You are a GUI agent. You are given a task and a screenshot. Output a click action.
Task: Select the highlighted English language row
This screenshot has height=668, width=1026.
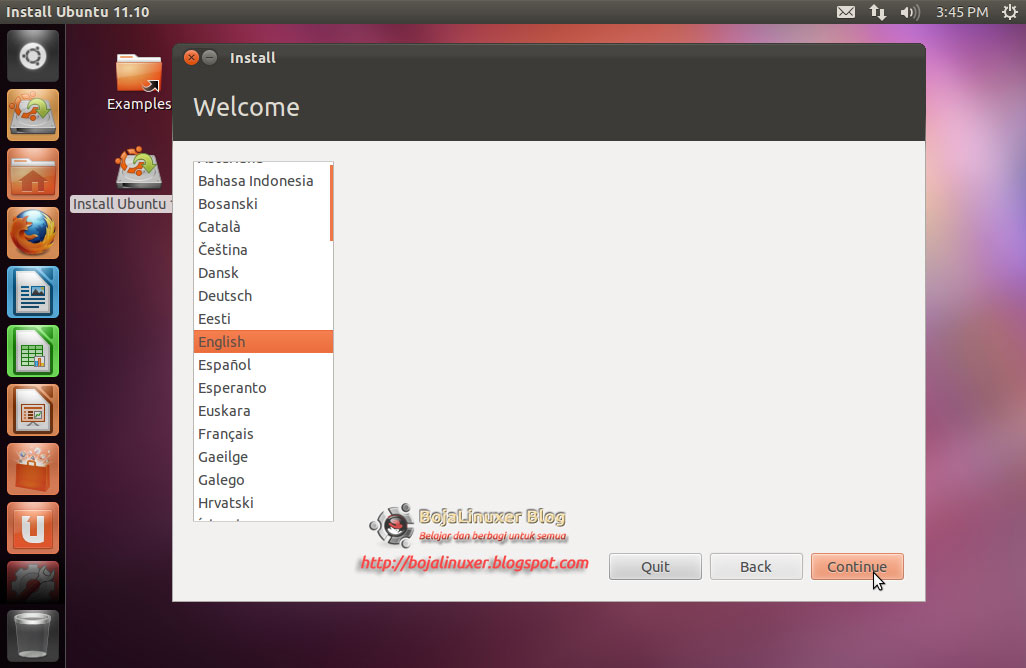tap(264, 342)
